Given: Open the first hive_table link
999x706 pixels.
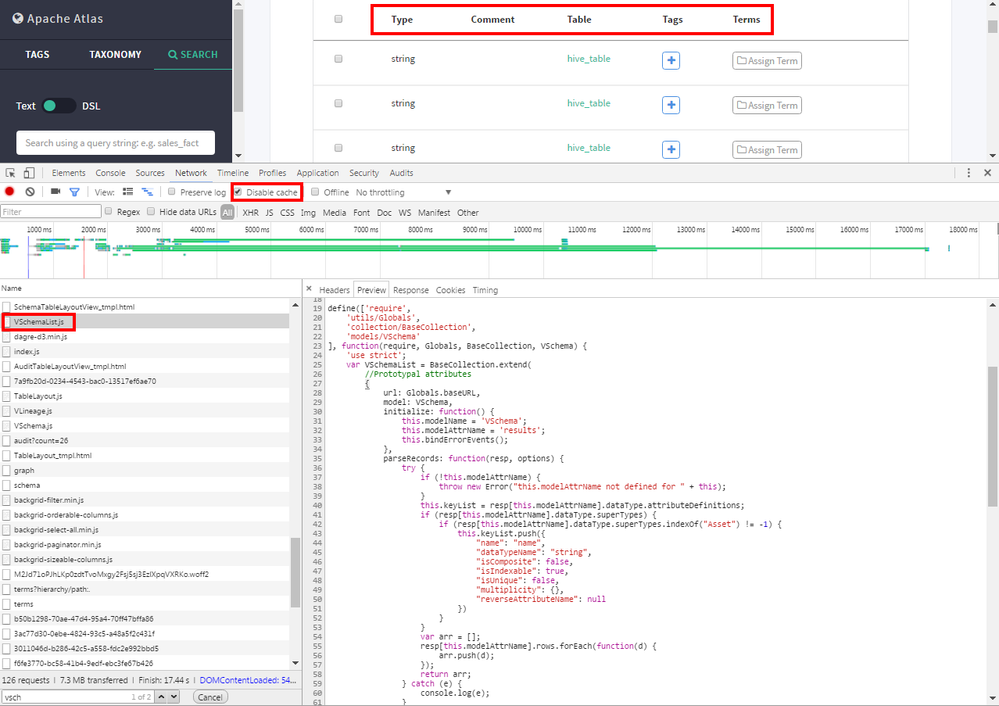Looking at the screenshot, I should click(x=588, y=59).
